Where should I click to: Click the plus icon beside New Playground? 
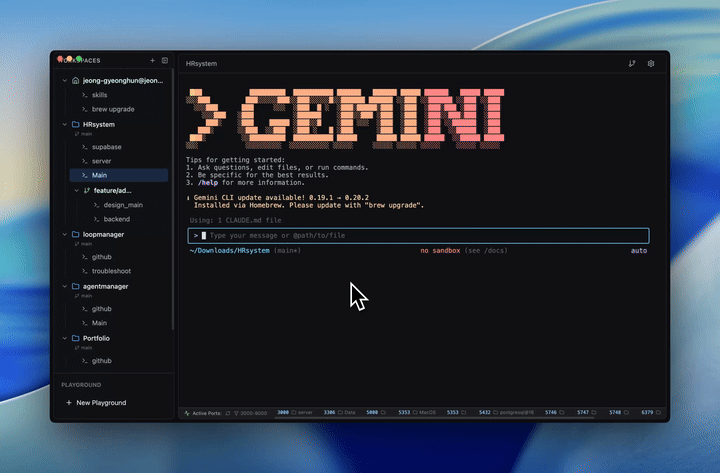tap(68, 403)
